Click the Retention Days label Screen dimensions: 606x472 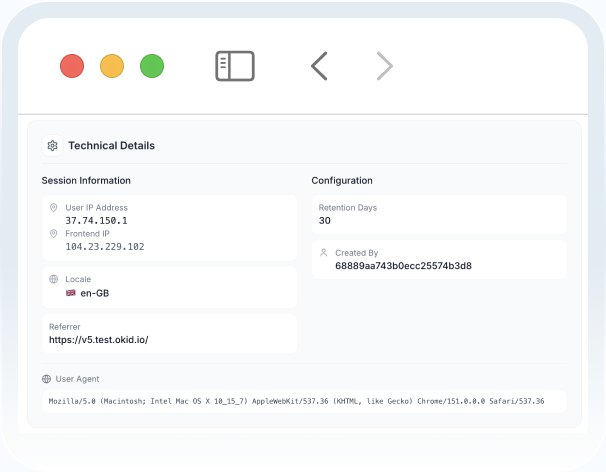pos(348,208)
